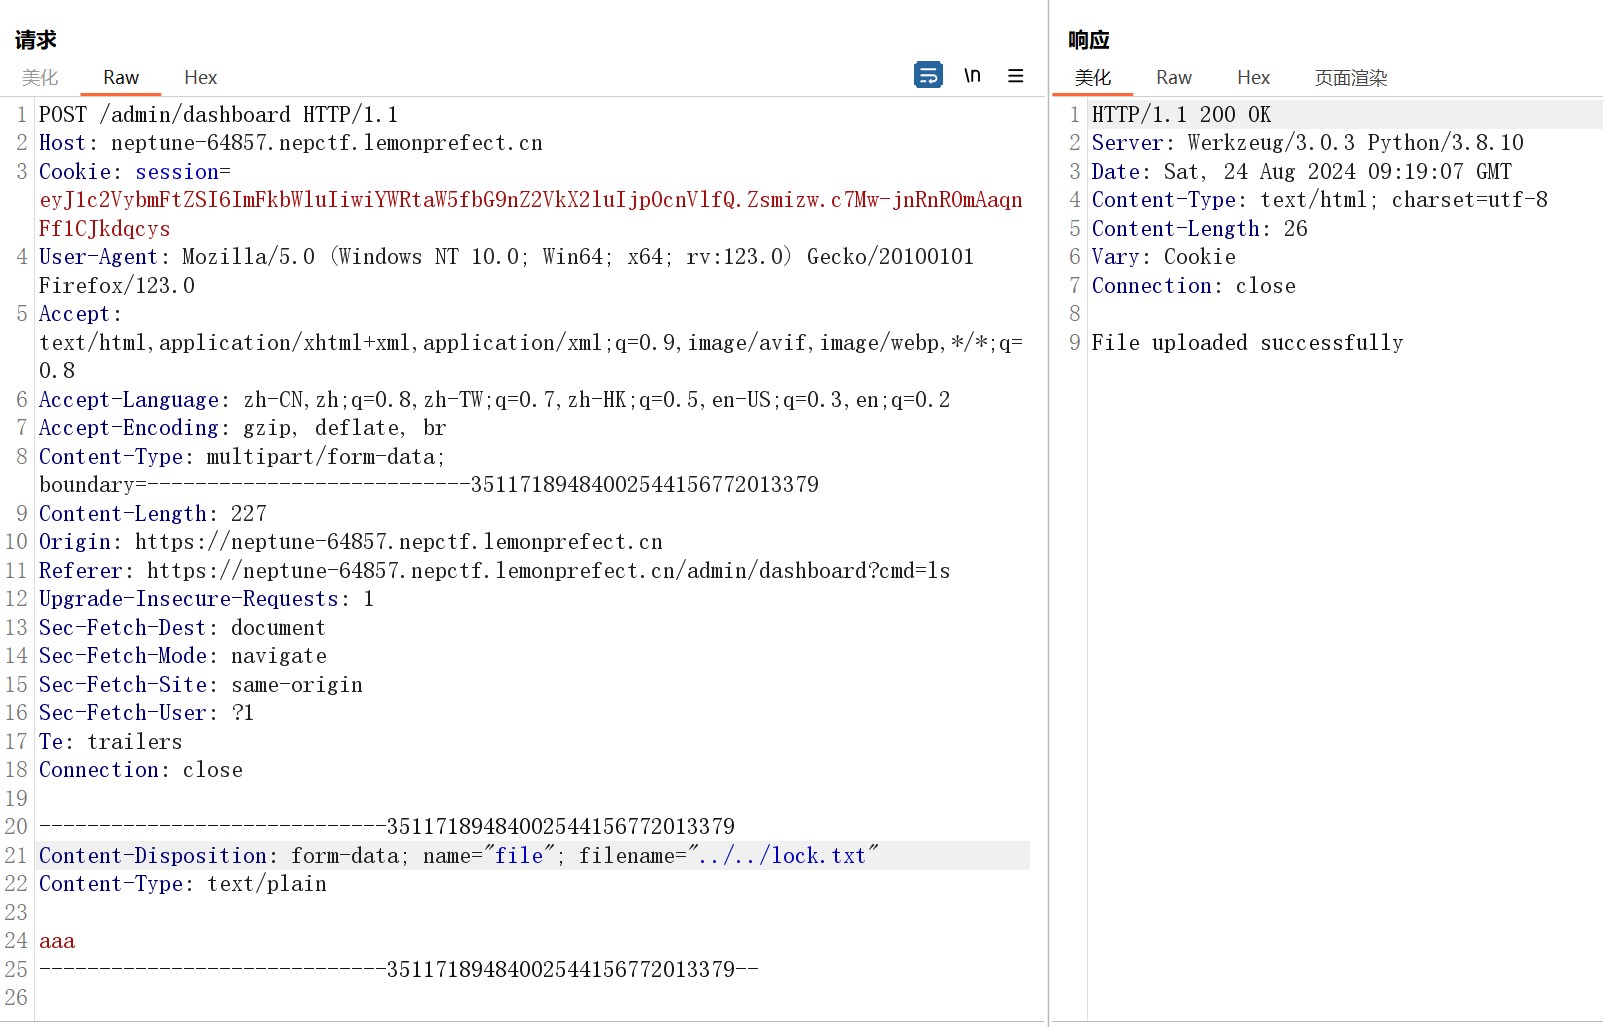Click the Accept-Language header line
The image size is (1603, 1027).
click(x=494, y=400)
